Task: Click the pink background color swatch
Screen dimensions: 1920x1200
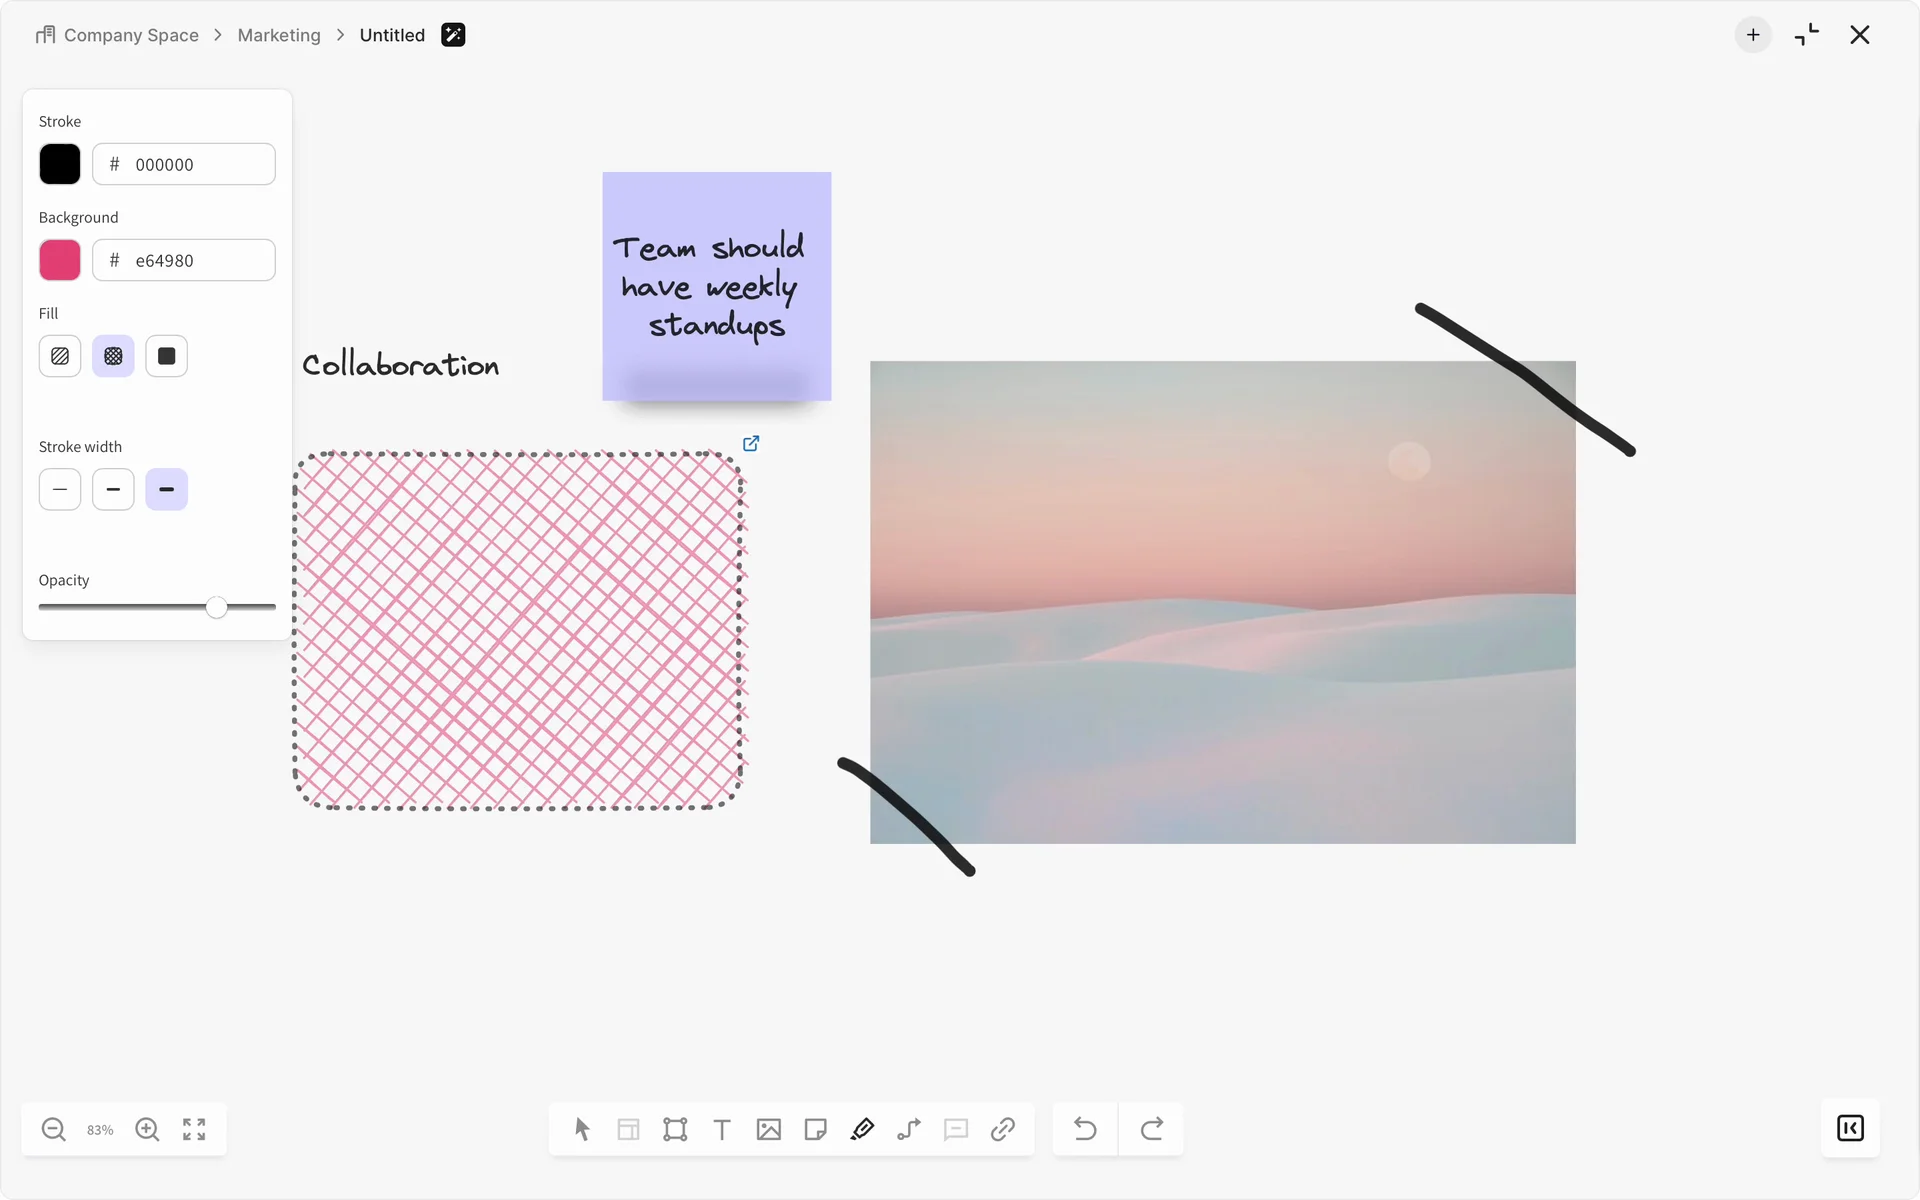Action: [x=60, y=260]
